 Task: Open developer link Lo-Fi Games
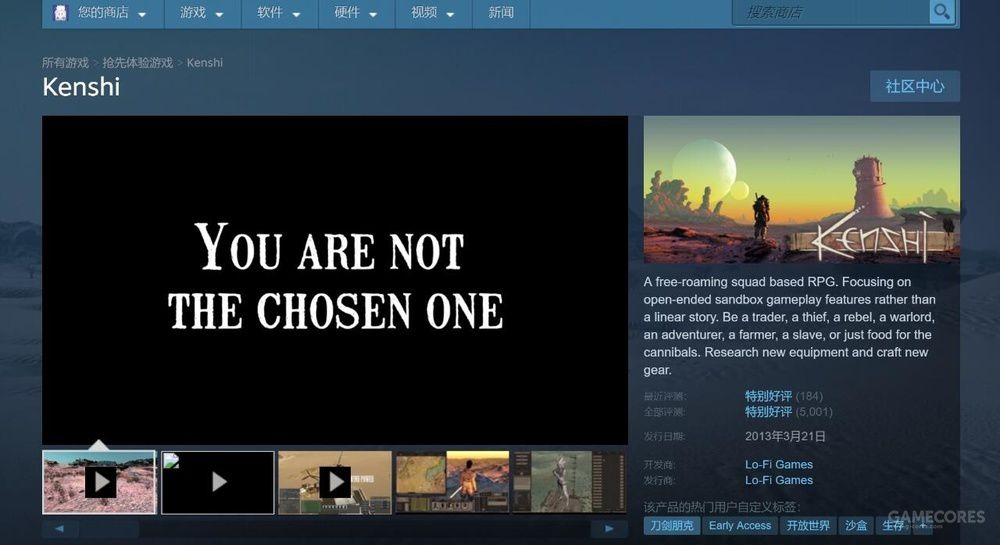779,465
